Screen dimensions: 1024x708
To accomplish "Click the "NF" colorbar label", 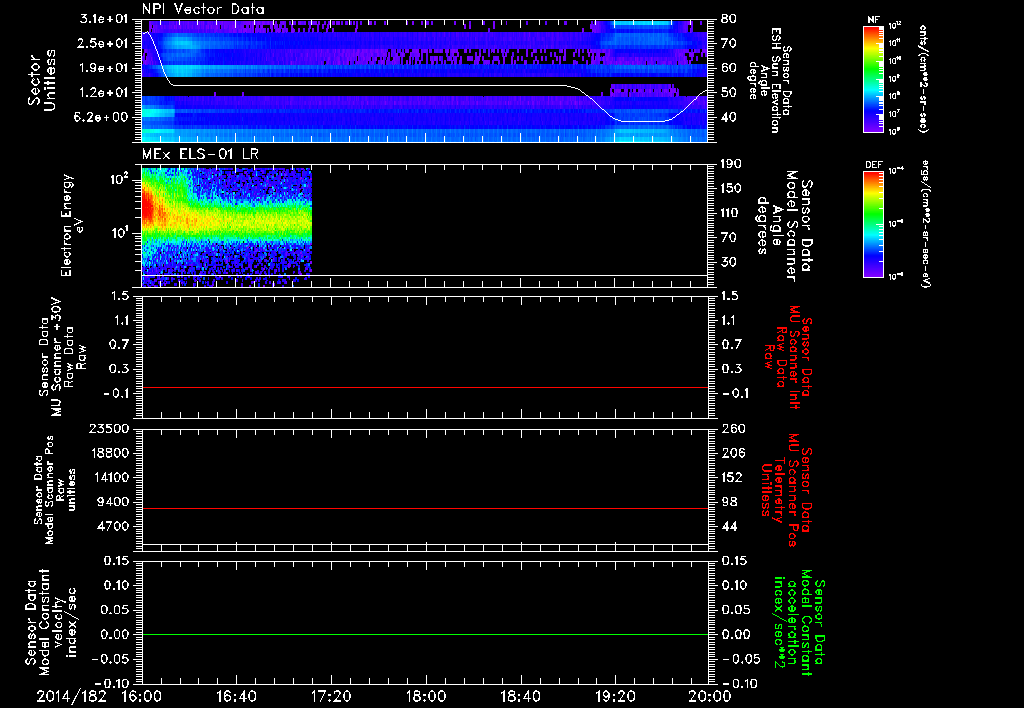I will click(873, 20).
